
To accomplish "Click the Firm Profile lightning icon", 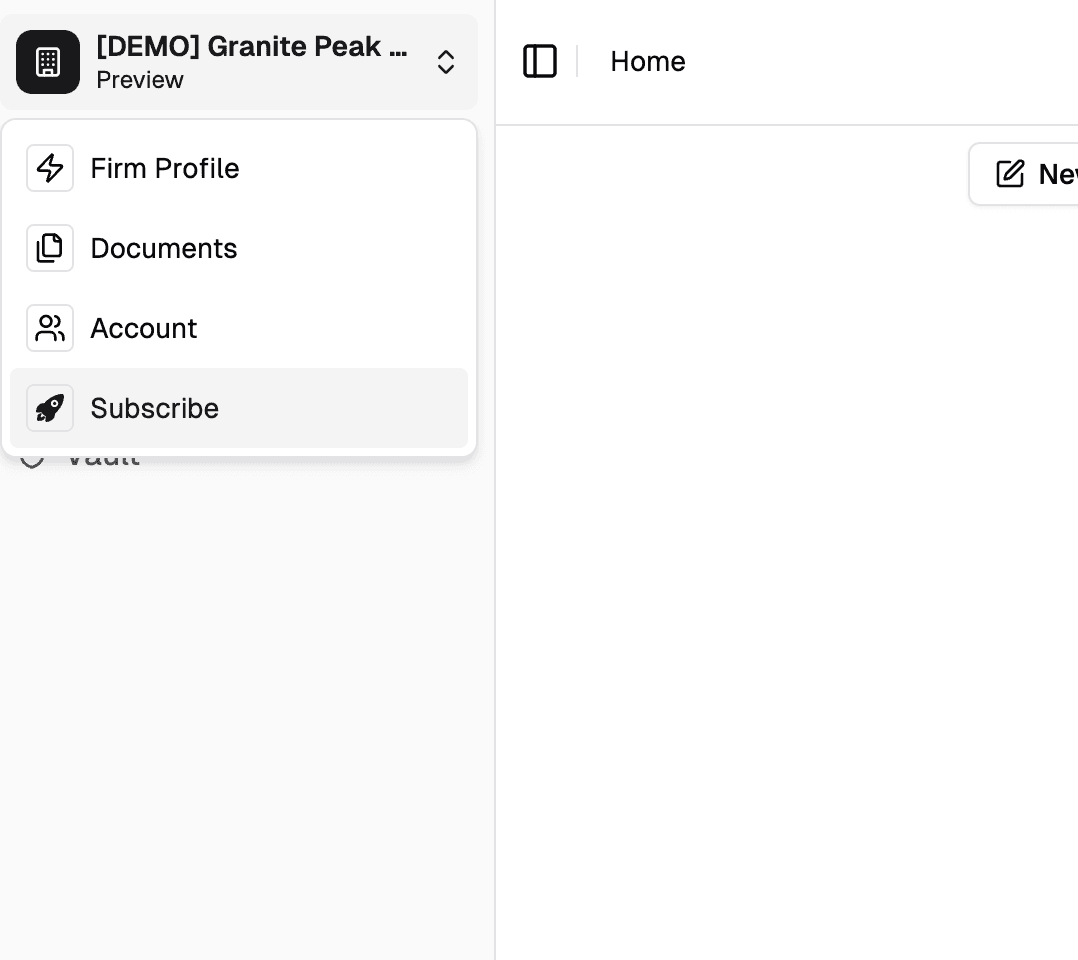I will point(50,168).
